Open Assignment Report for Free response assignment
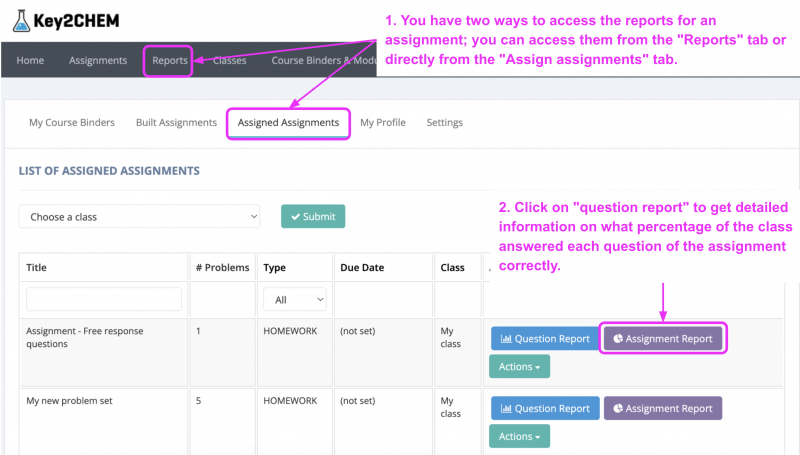Screen dimensions: 800x455 663,339
